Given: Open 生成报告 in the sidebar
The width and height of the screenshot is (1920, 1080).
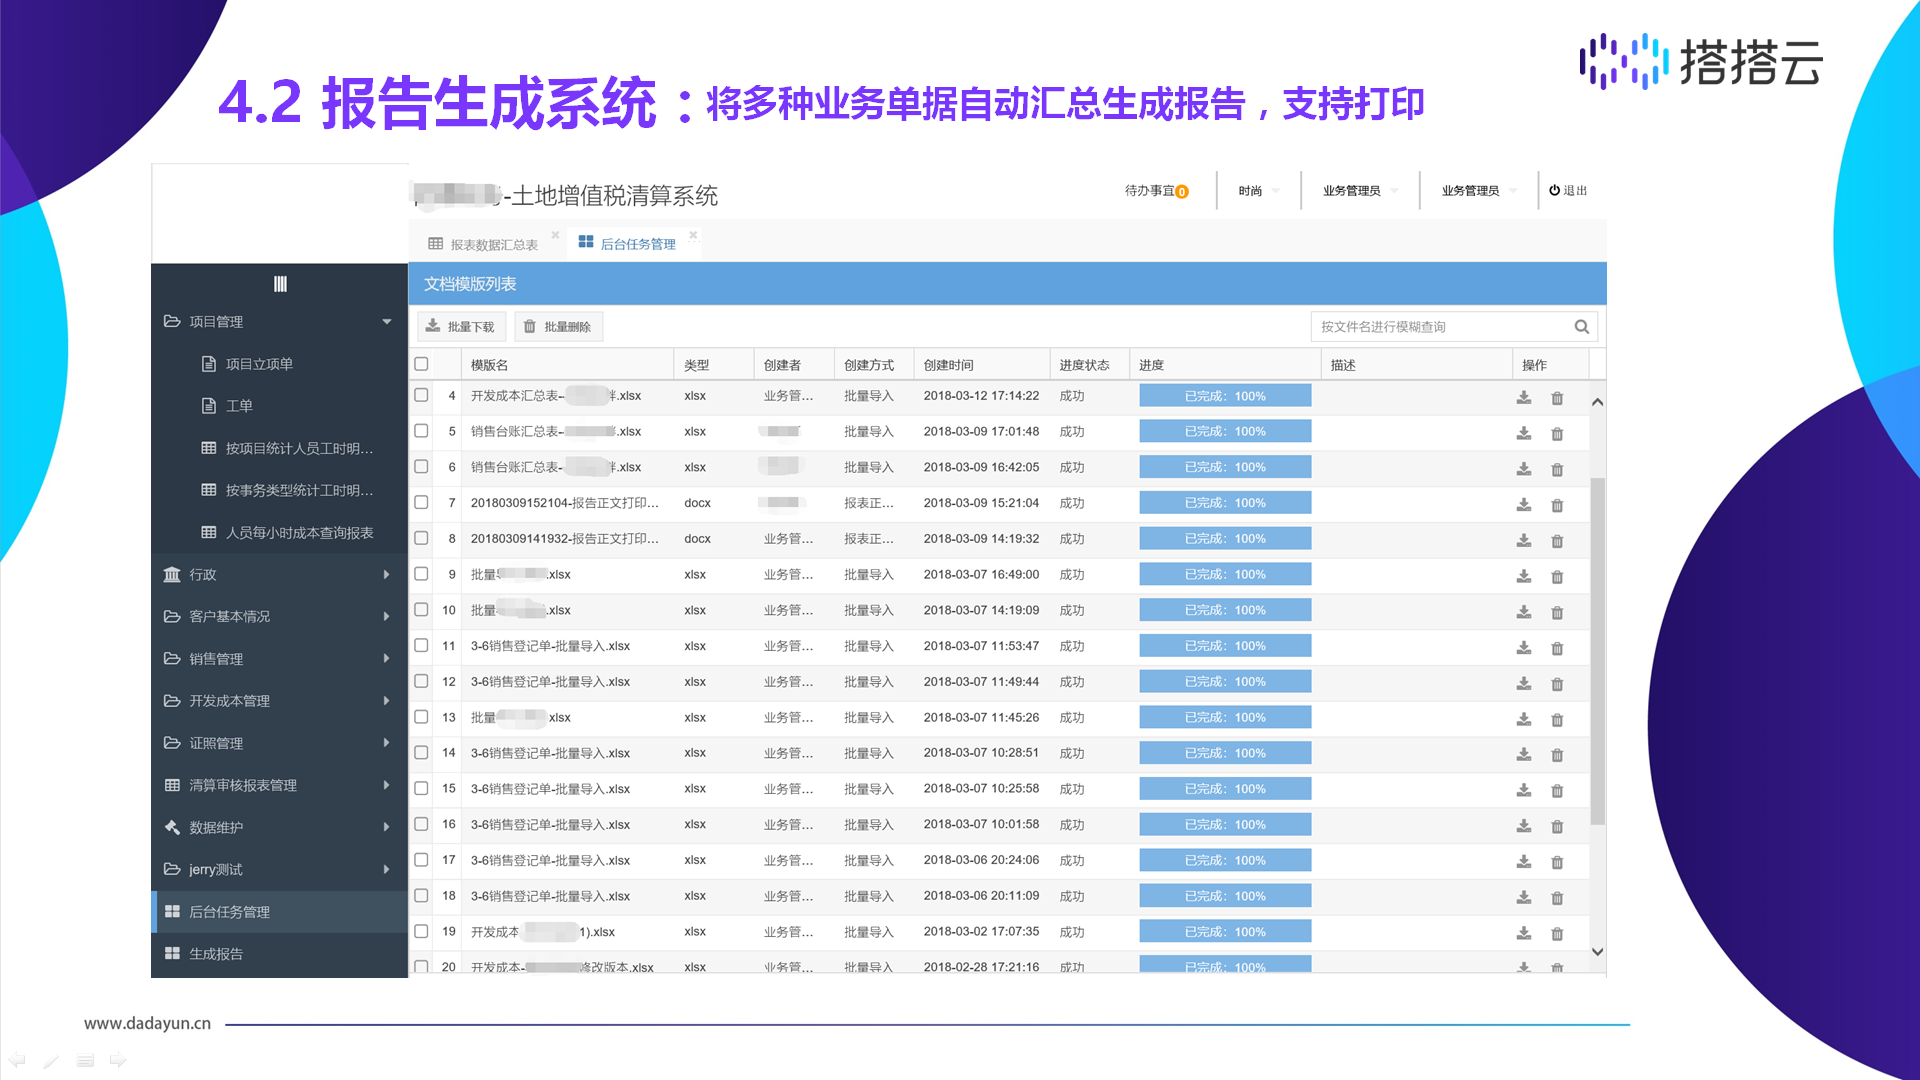Looking at the screenshot, I should pyautogui.click(x=216, y=954).
